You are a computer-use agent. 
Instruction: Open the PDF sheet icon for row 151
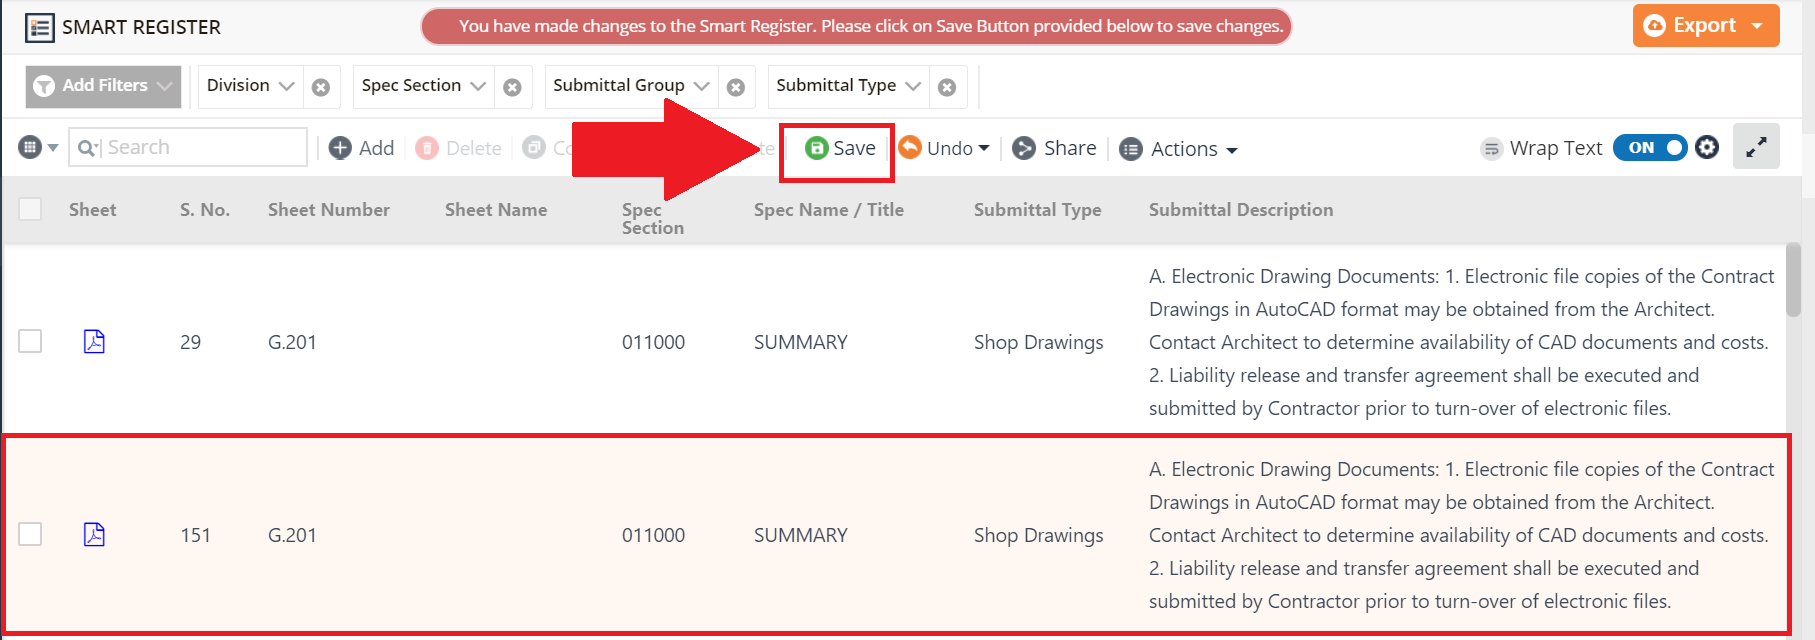(94, 535)
